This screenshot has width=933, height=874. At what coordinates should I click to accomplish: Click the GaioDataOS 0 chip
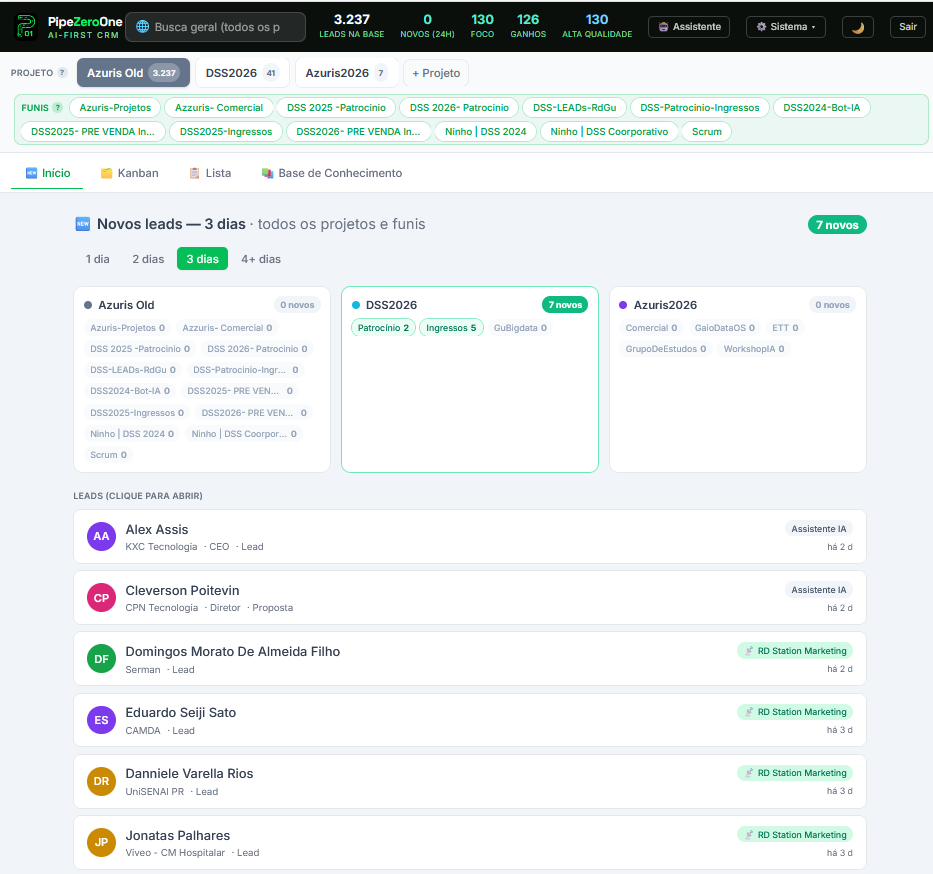coord(725,328)
